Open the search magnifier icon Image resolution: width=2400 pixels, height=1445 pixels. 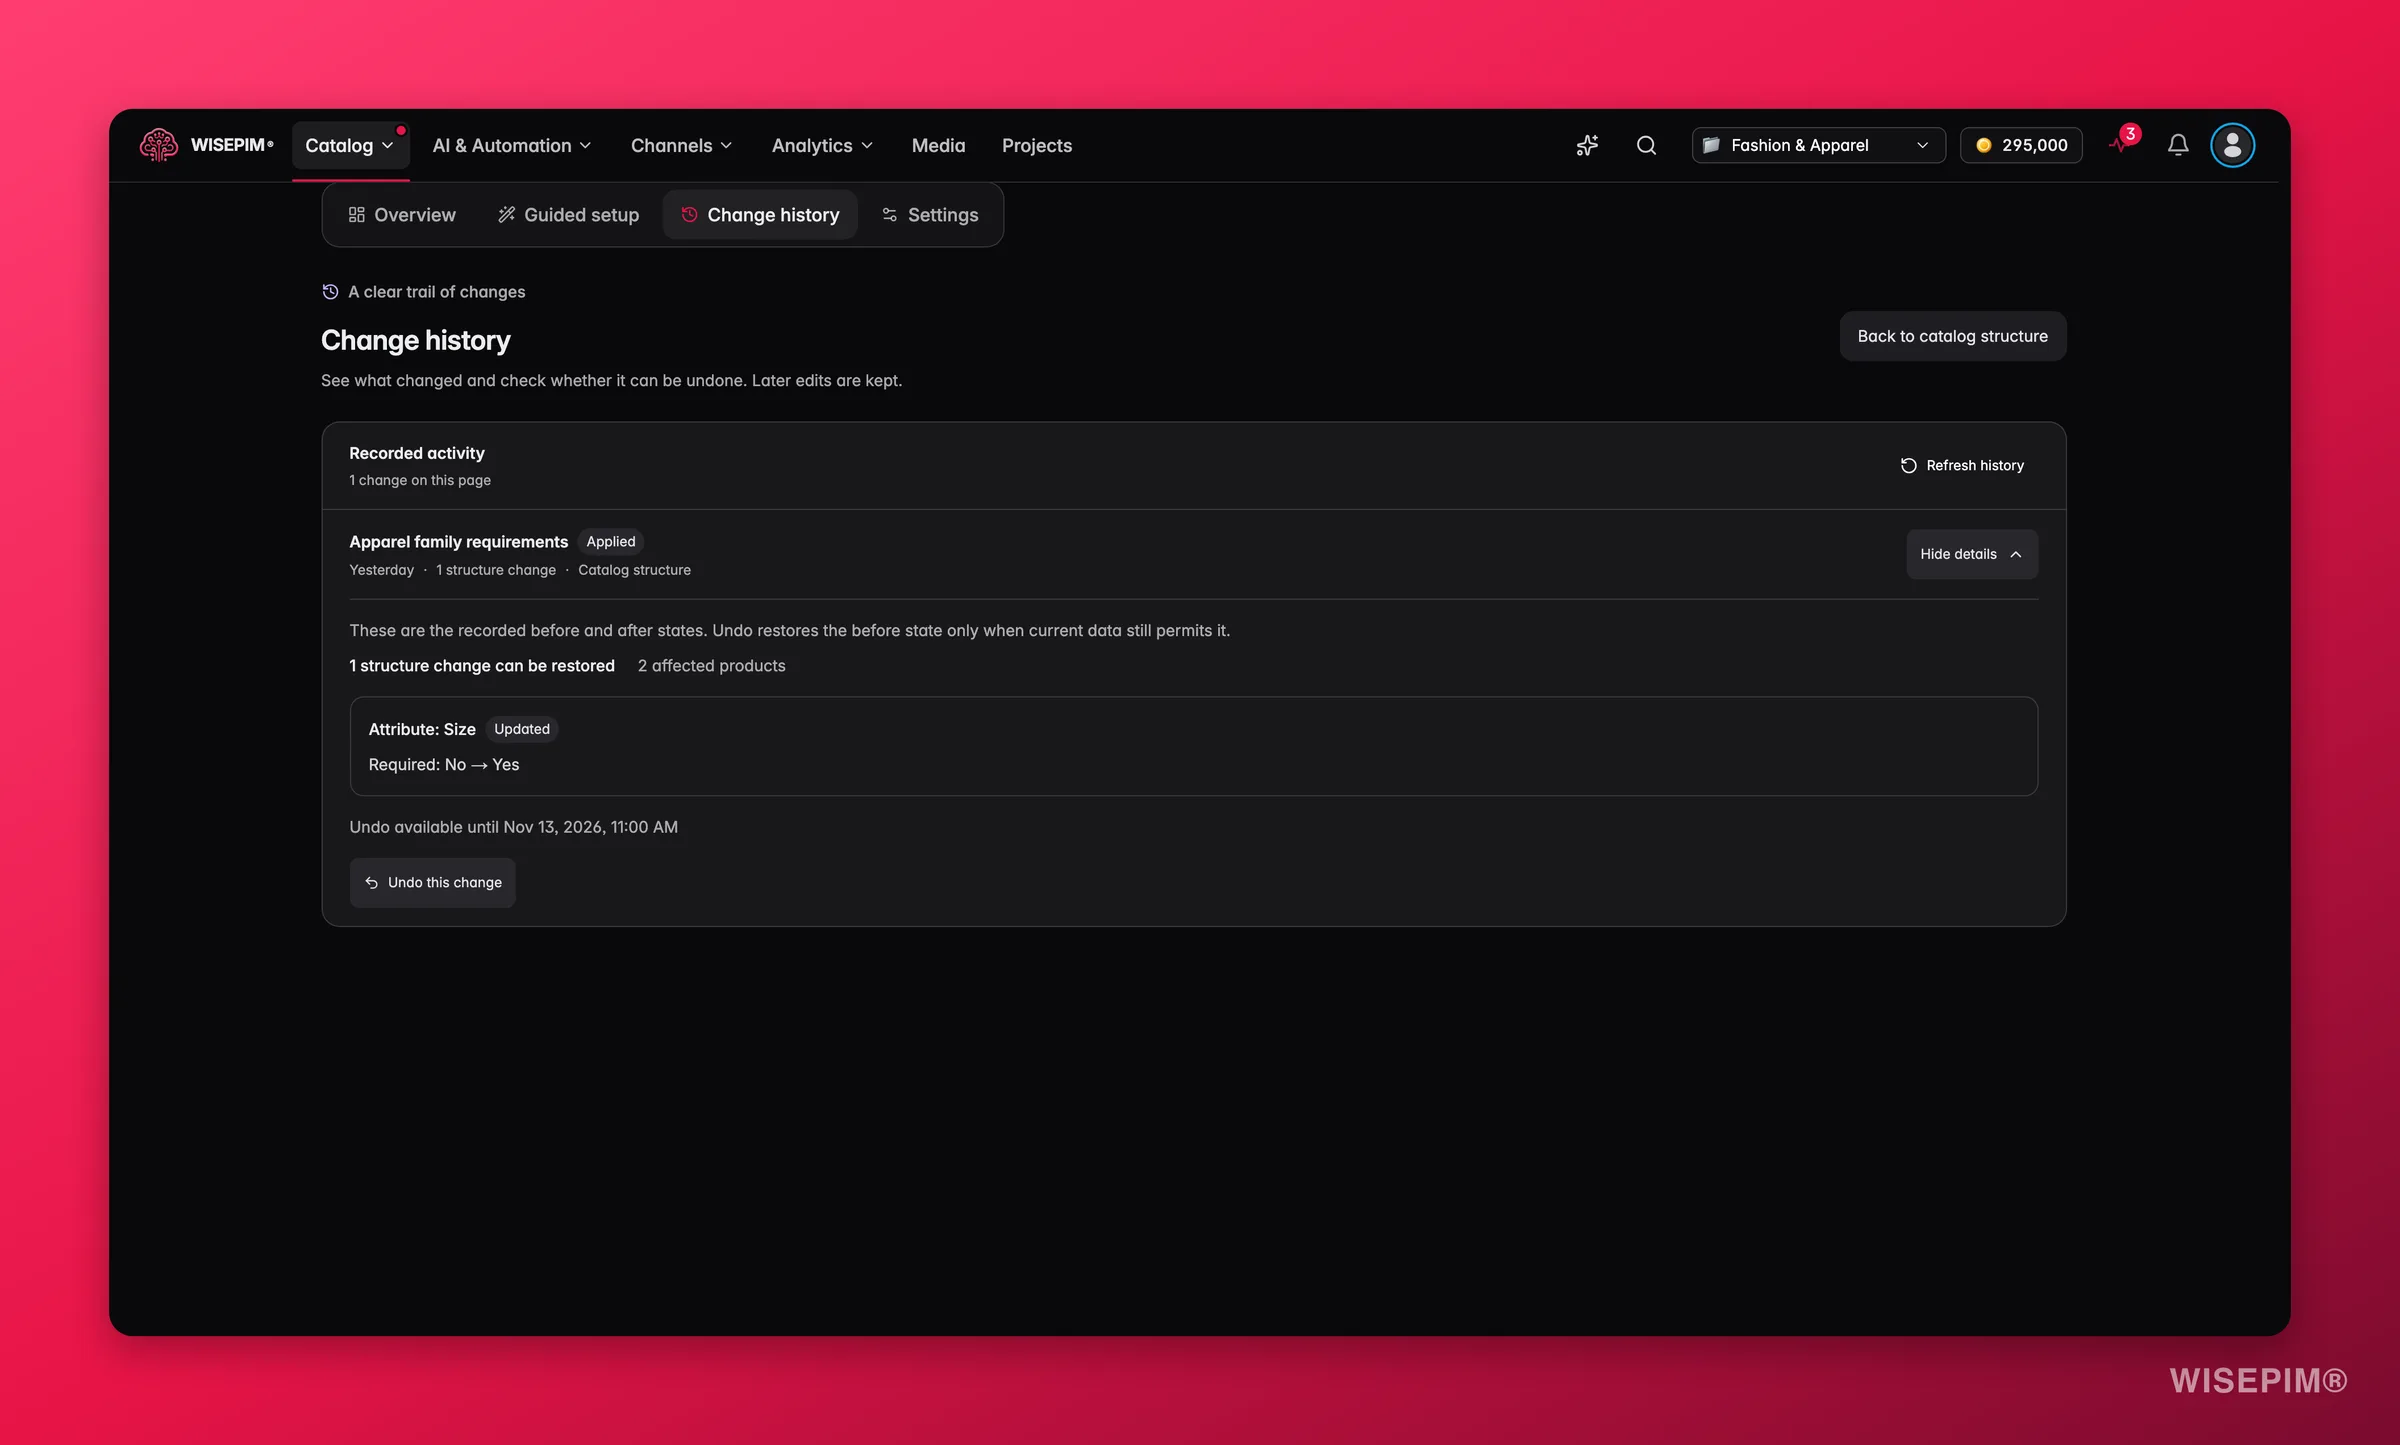[x=1646, y=145]
